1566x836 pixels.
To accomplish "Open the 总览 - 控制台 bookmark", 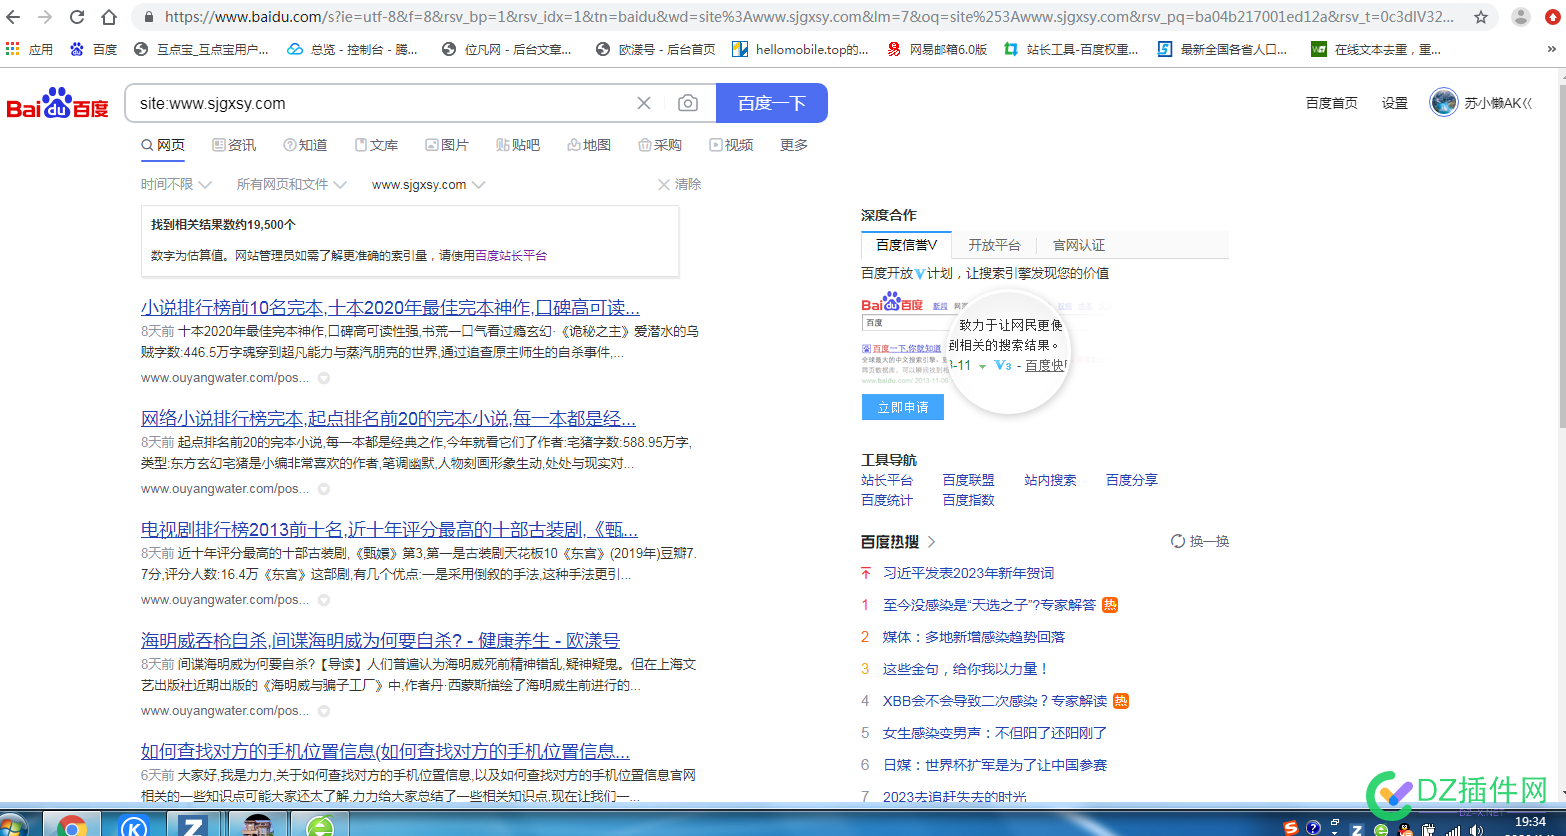I will [x=353, y=49].
